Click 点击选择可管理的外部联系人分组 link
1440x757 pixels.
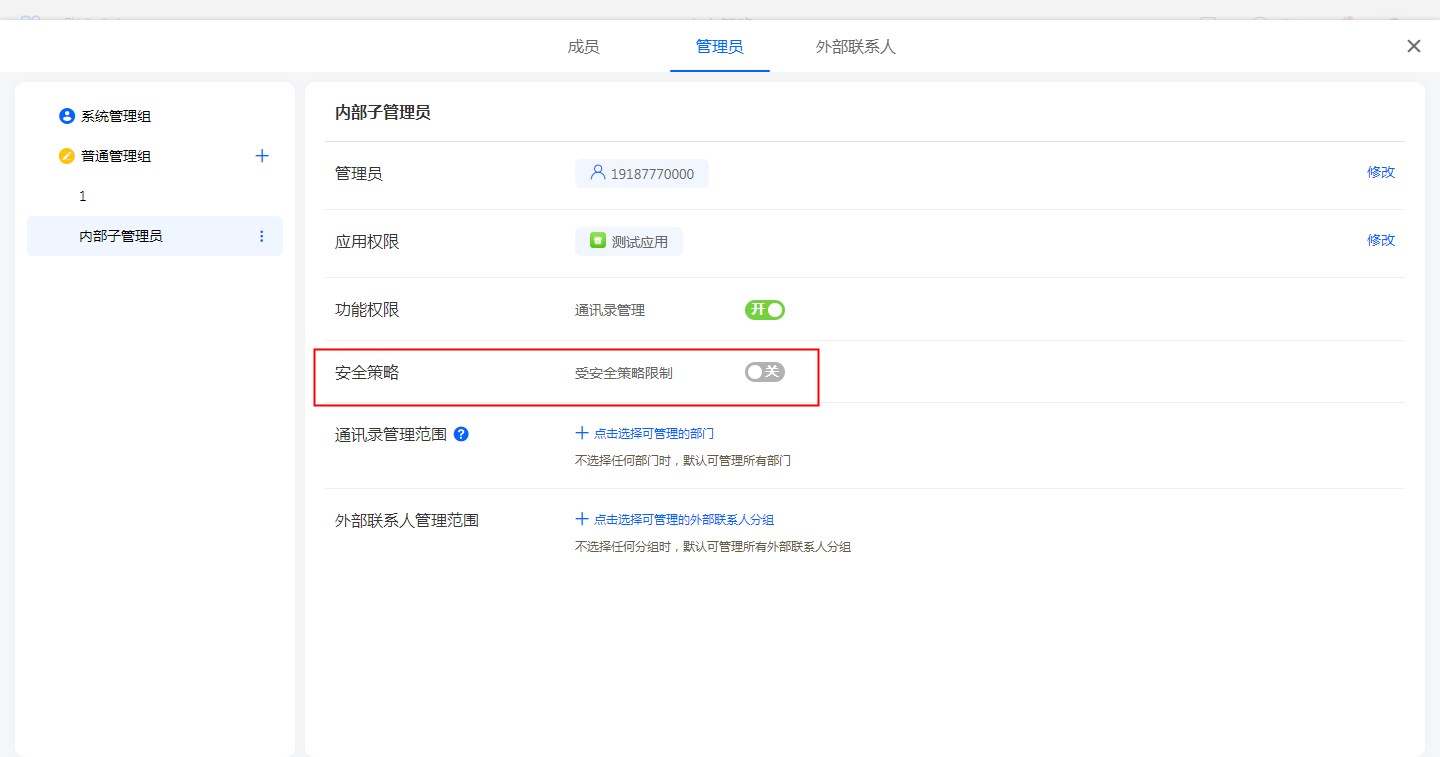(684, 520)
